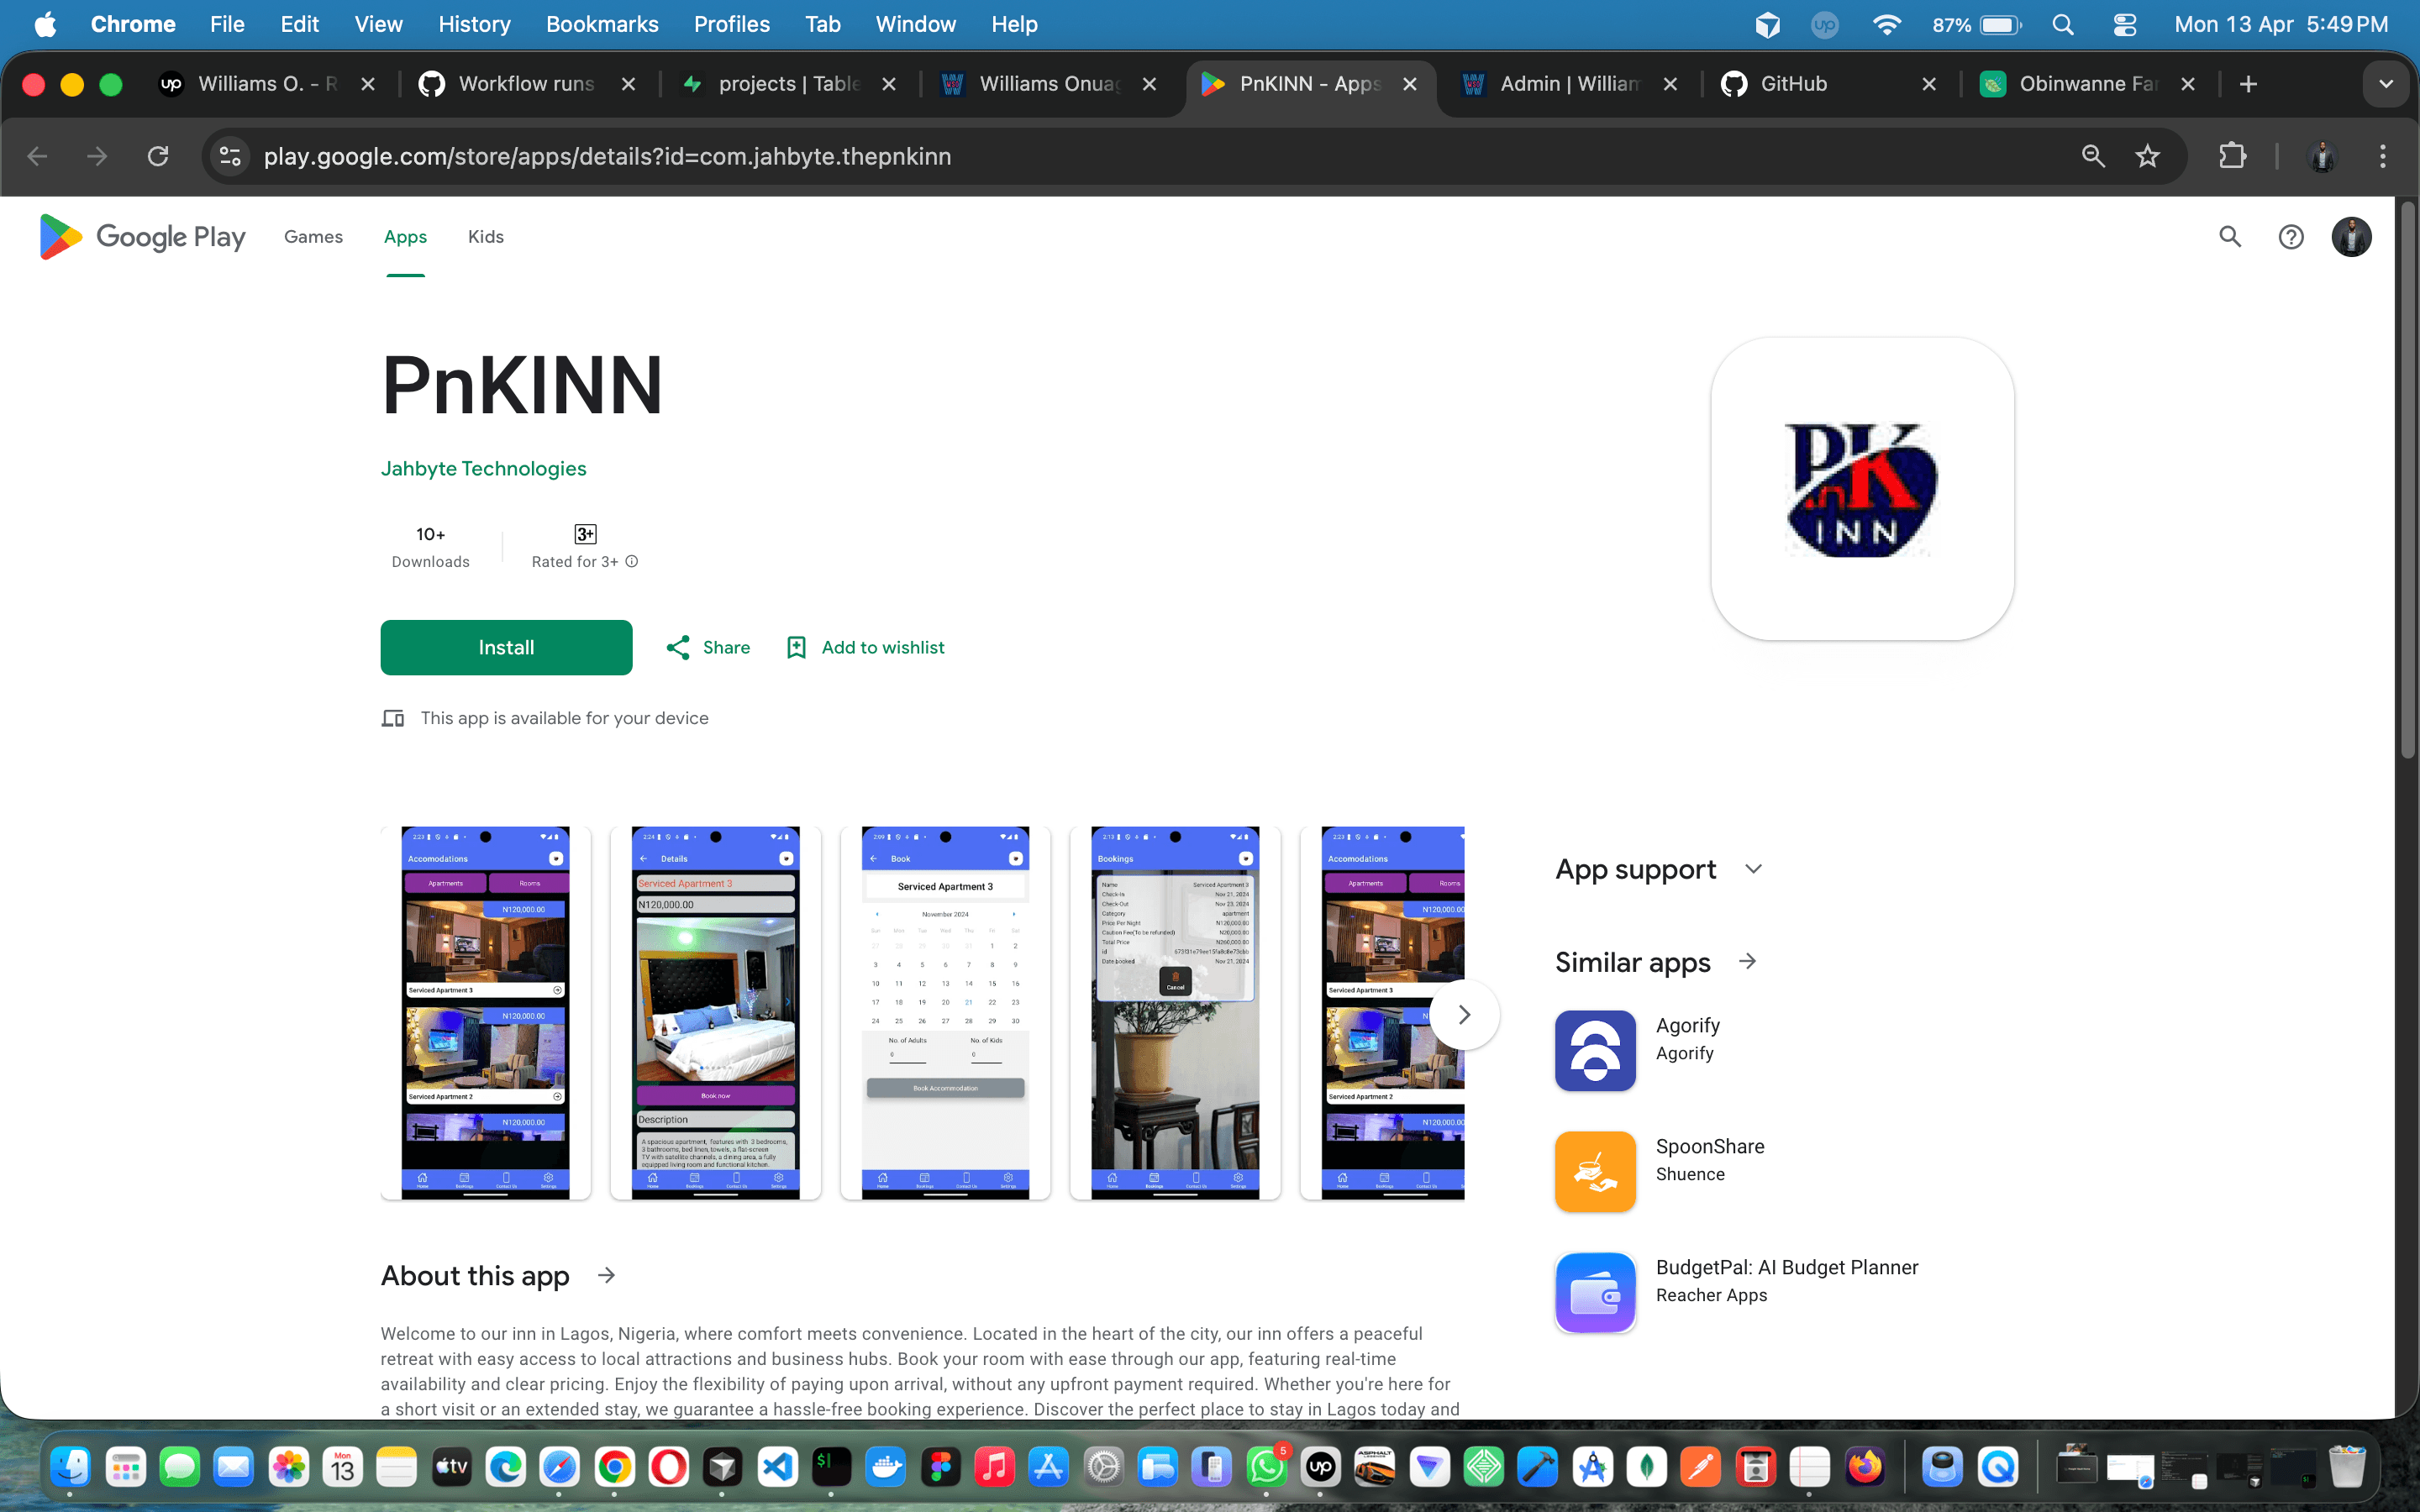Open the tab search chevron in Chrome
The width and height of the screenshot is (2420, 1512).
pyautogui.click(x=2386, y=84)
